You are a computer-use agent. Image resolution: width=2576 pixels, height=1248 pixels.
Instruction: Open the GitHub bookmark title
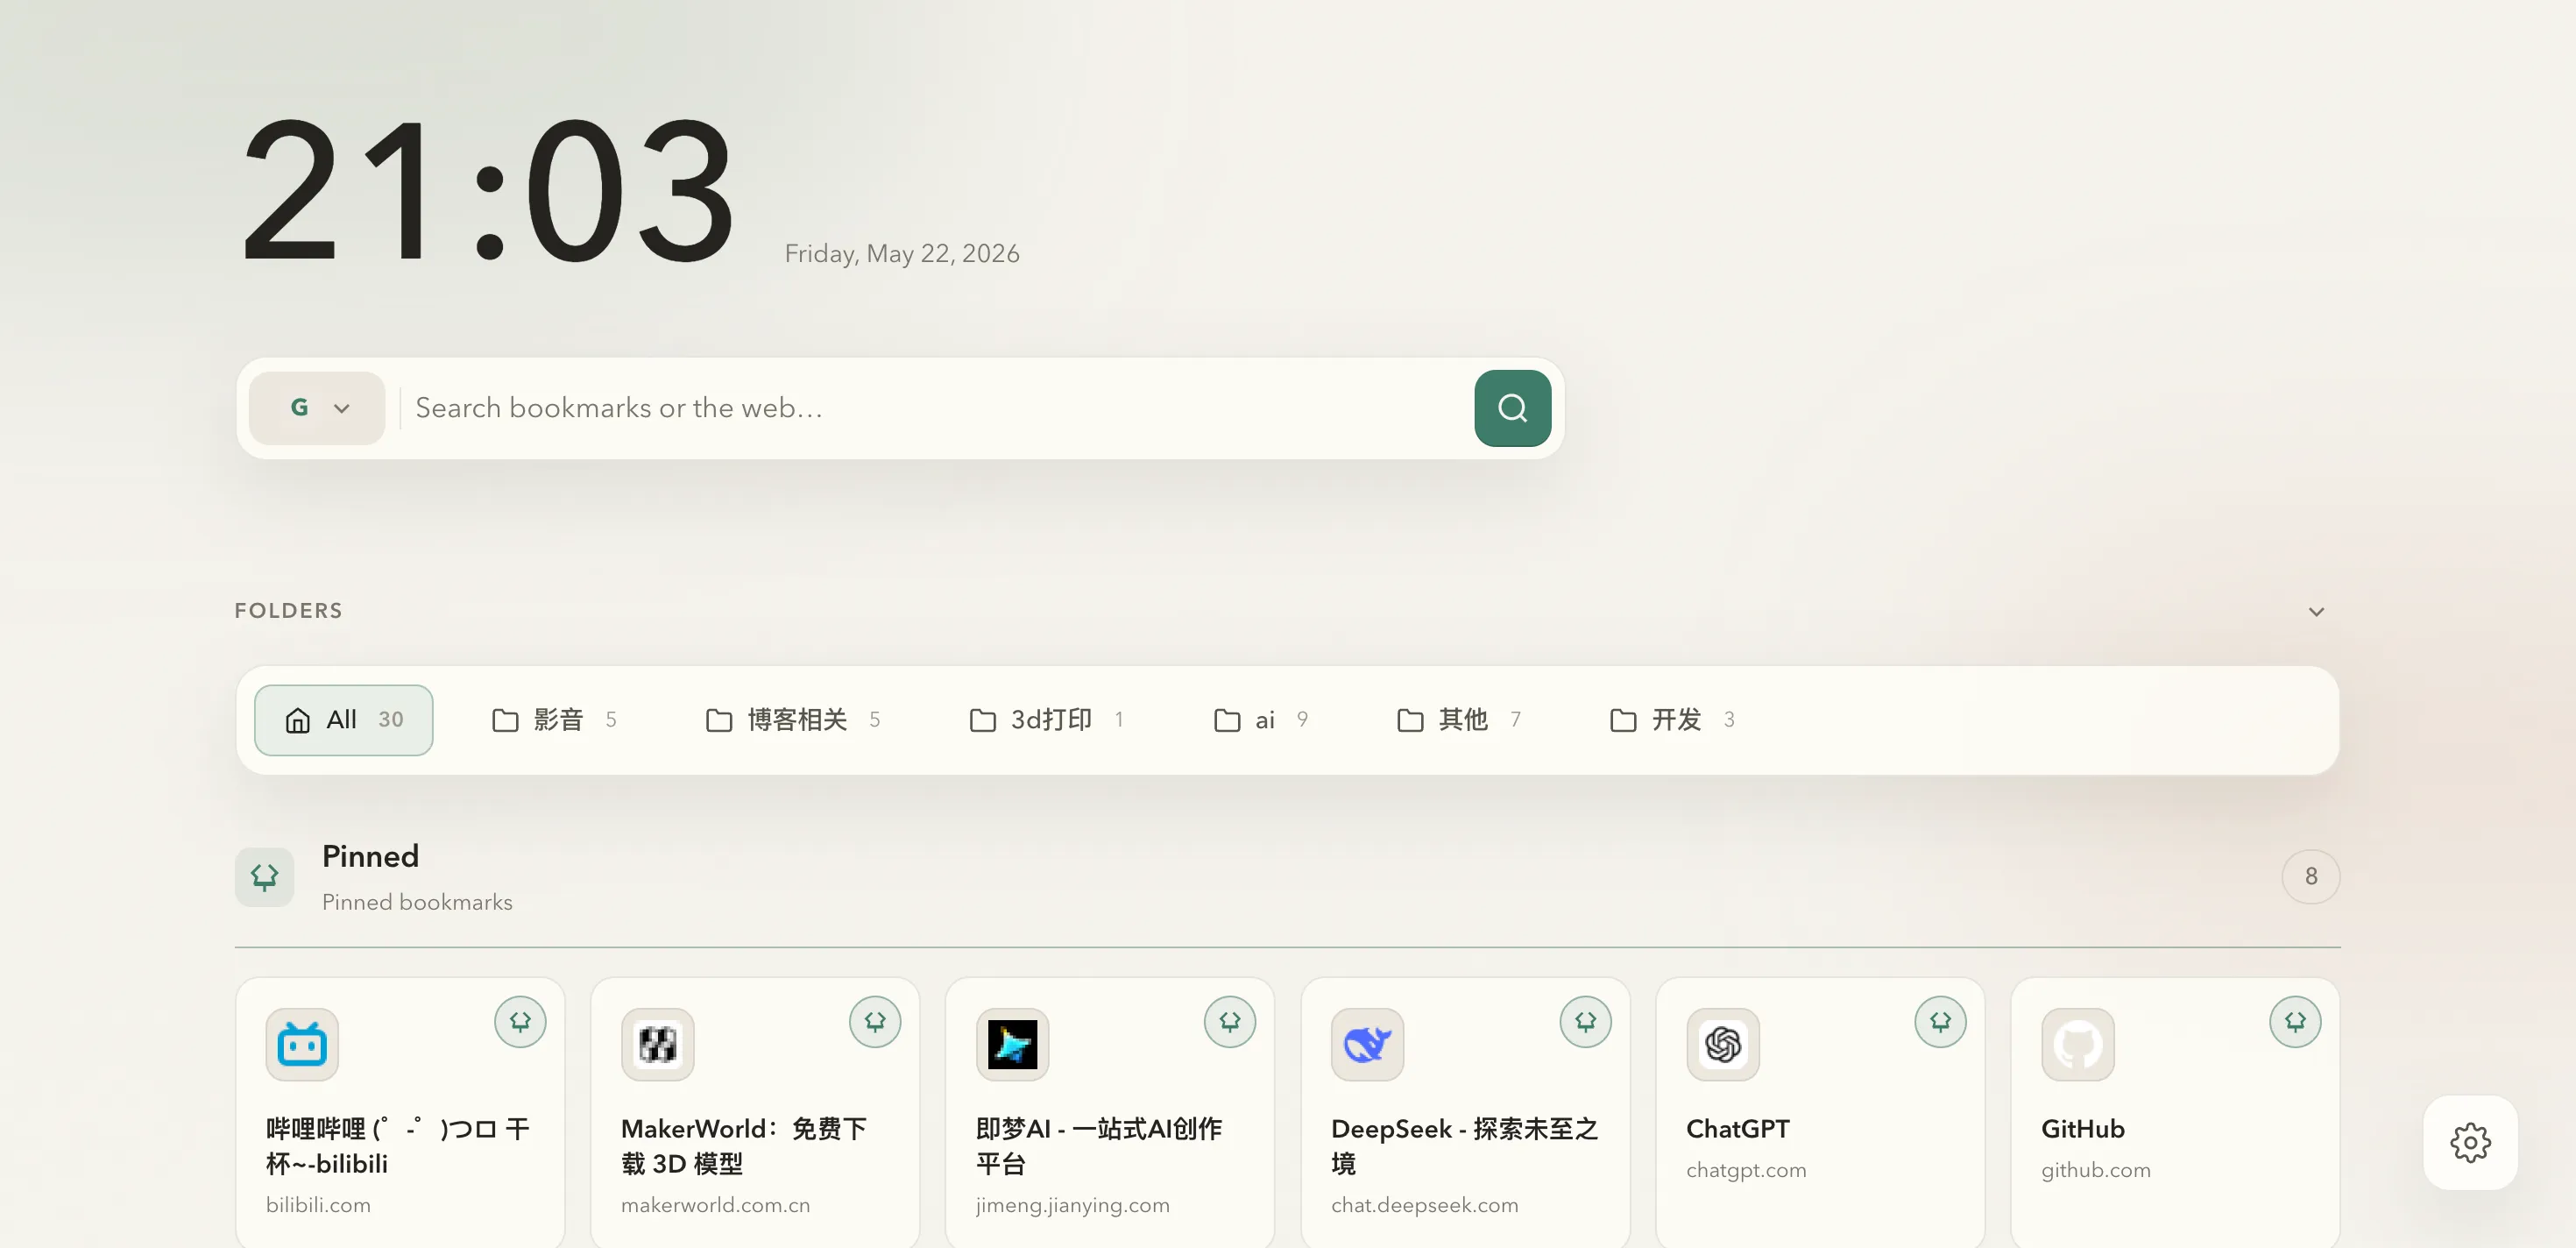coord(2083,1129)
